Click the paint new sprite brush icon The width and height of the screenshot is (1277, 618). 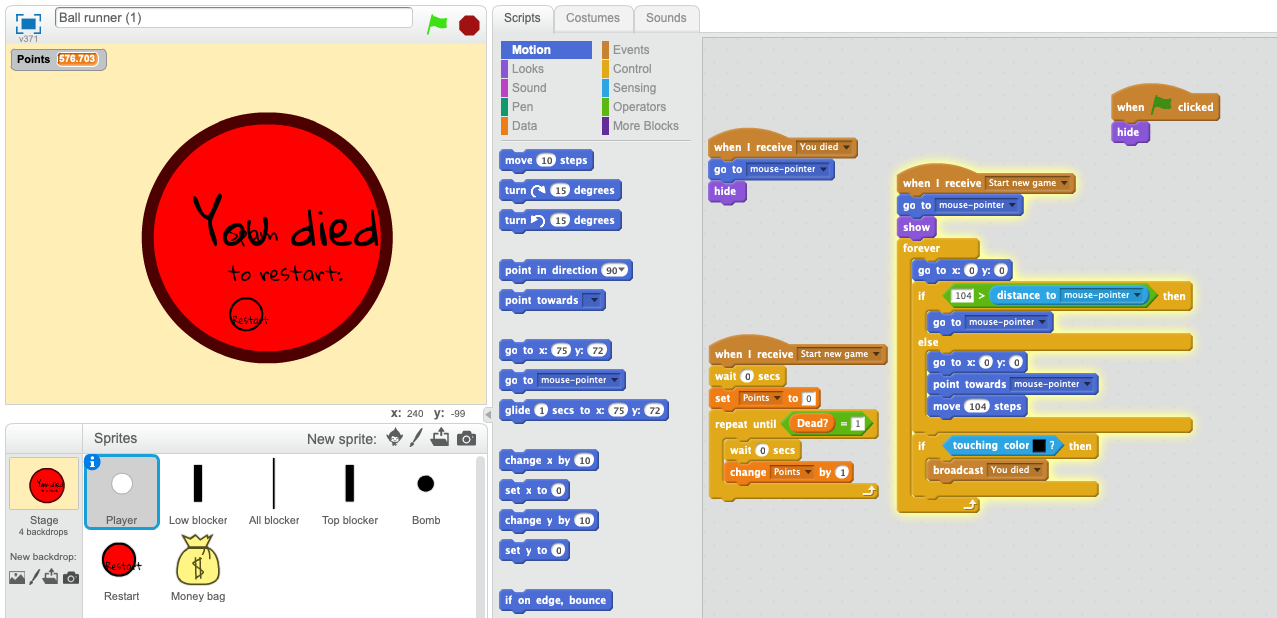tap(418, 438)
